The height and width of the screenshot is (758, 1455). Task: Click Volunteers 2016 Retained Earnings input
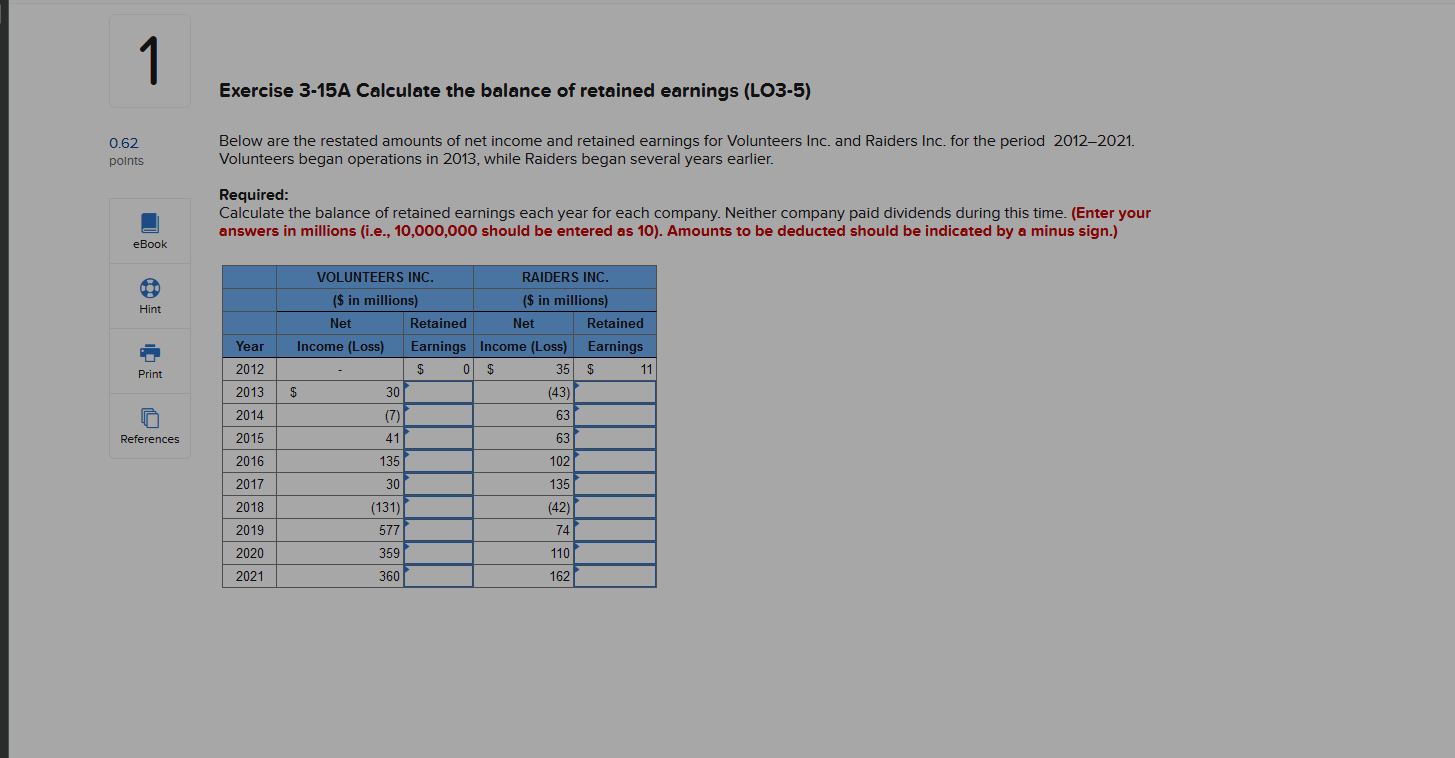point(438,461)
